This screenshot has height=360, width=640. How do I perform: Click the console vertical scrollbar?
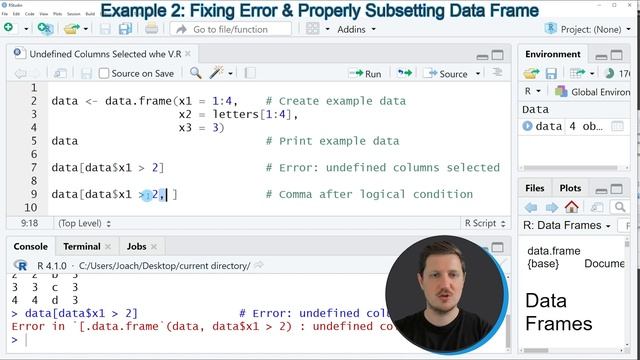508,331
